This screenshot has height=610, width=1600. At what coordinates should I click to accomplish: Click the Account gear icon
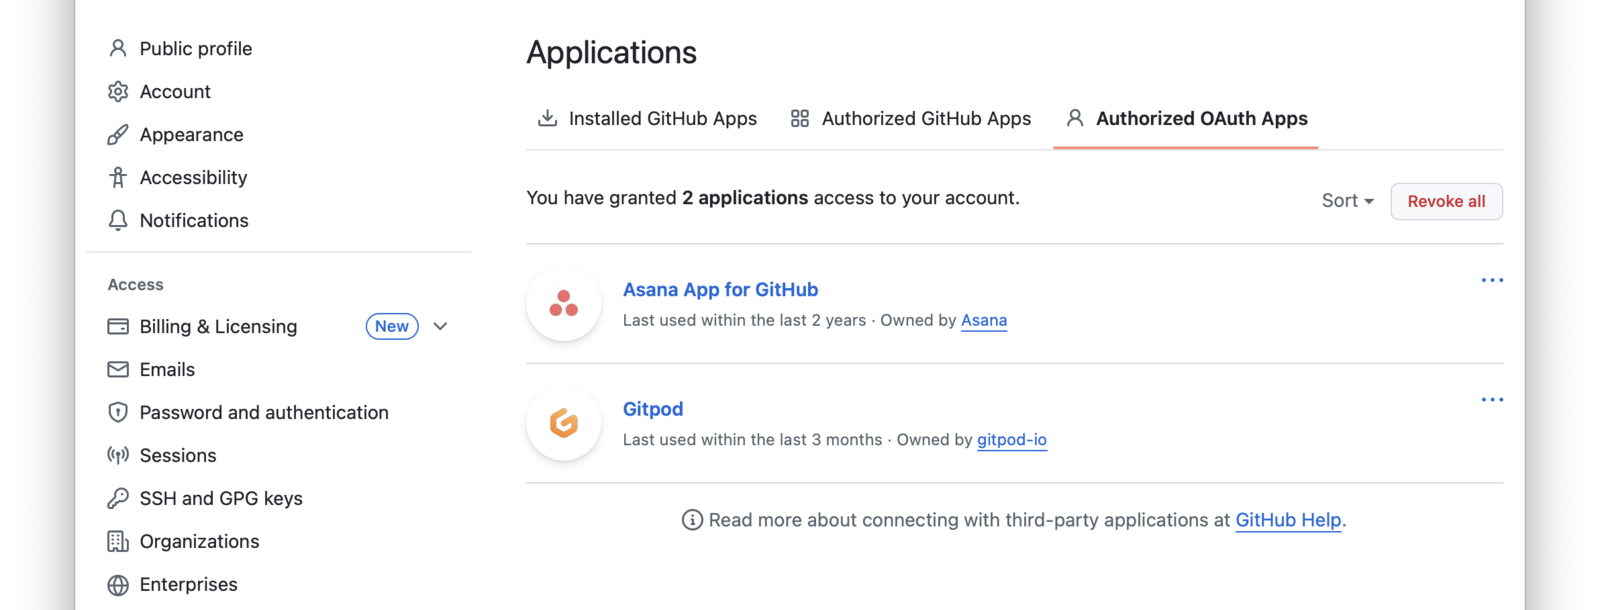[x=118, y=91]
